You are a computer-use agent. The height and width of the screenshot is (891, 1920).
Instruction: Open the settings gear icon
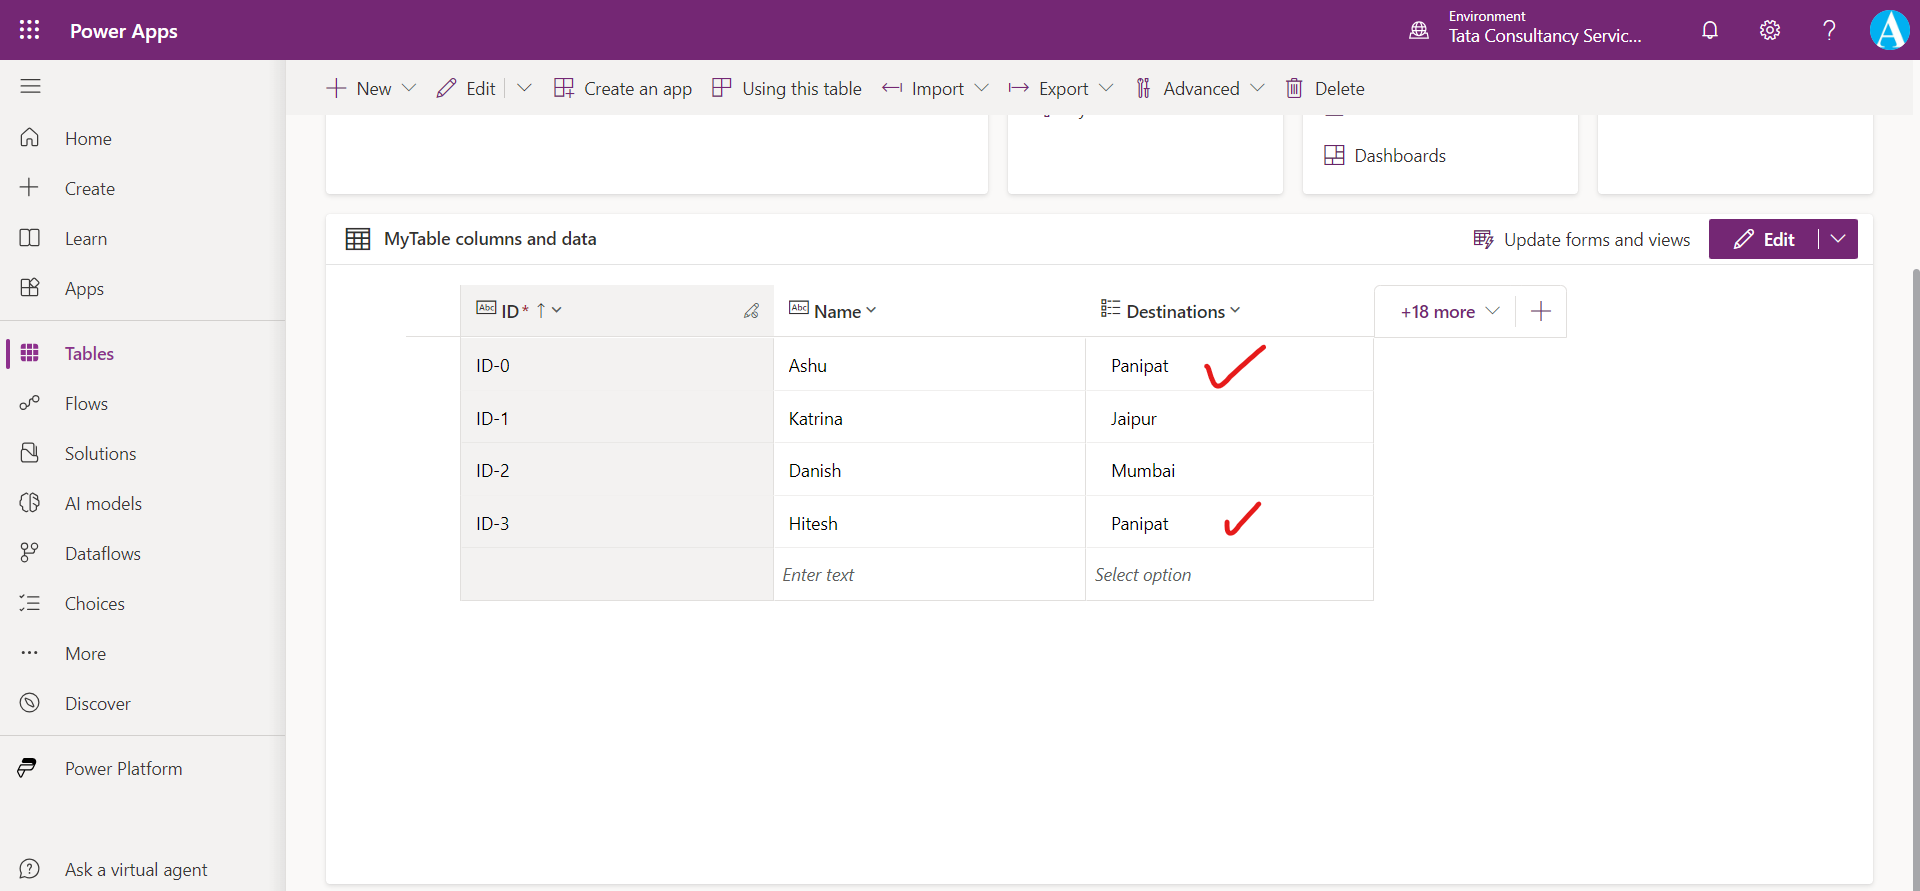pos(1770,30)
